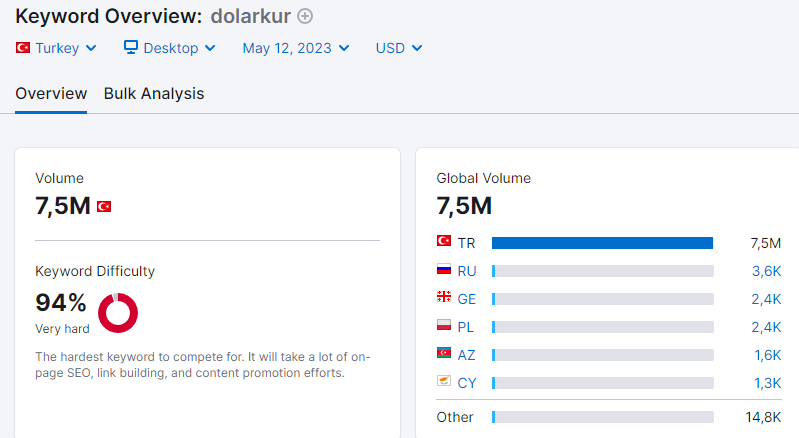This screenshot has width=799, height=438.
Task: Click the 94% difficulty value
Action: [61, 303]
